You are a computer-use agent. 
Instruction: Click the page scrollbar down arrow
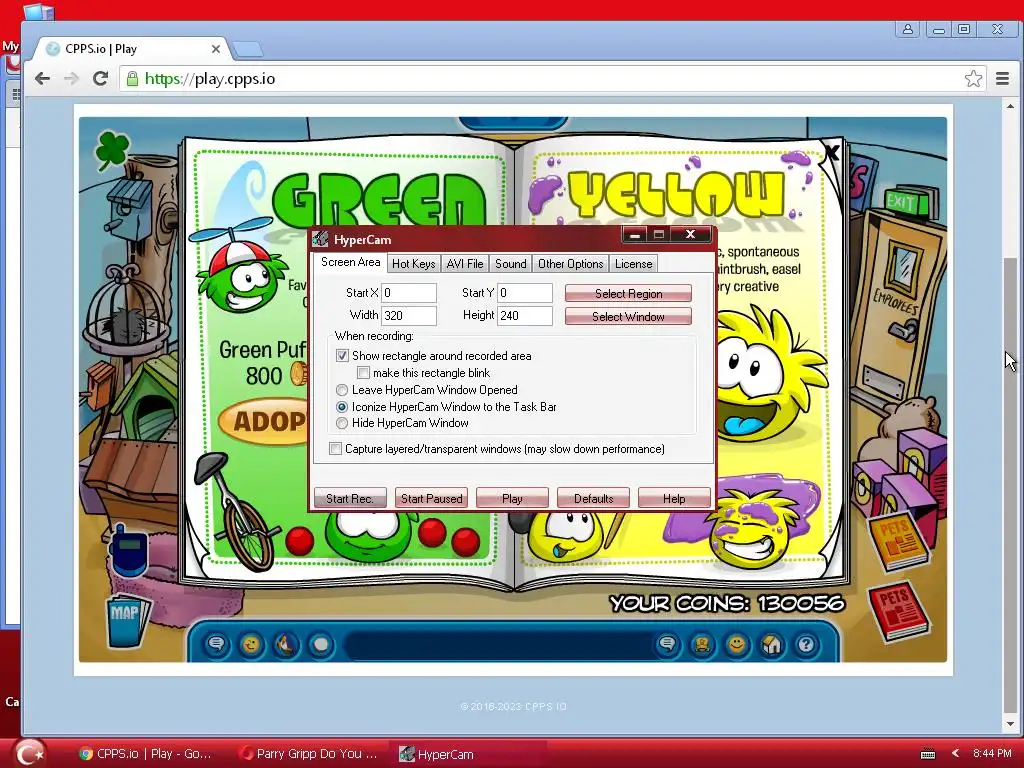[x=1010, y=724]
